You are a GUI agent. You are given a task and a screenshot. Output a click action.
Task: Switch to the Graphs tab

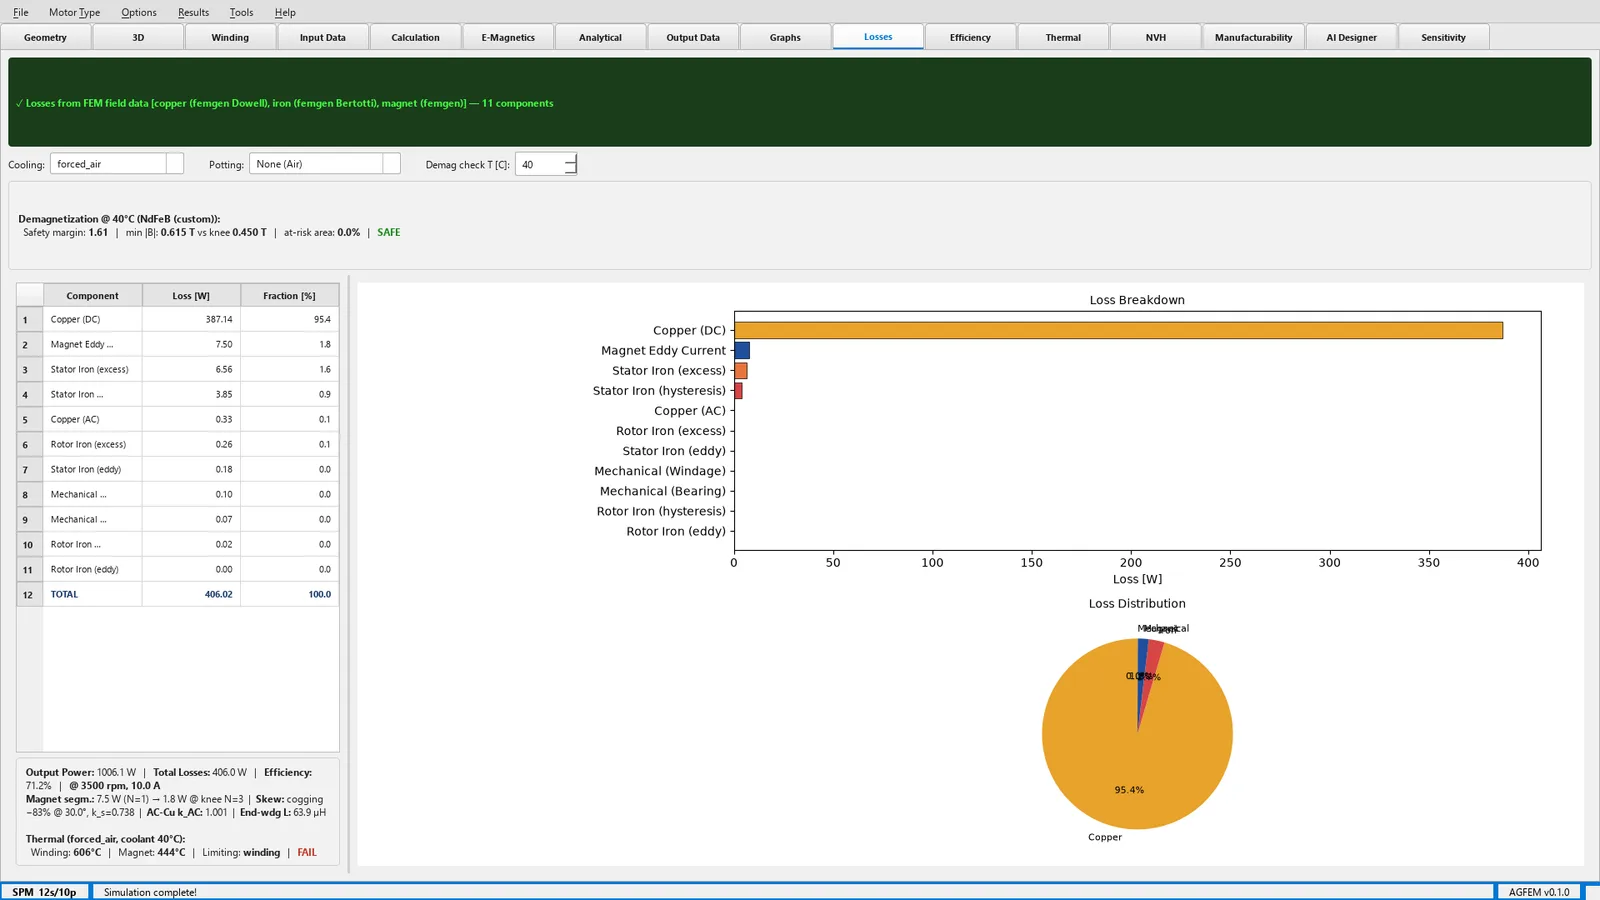point(785,37)
